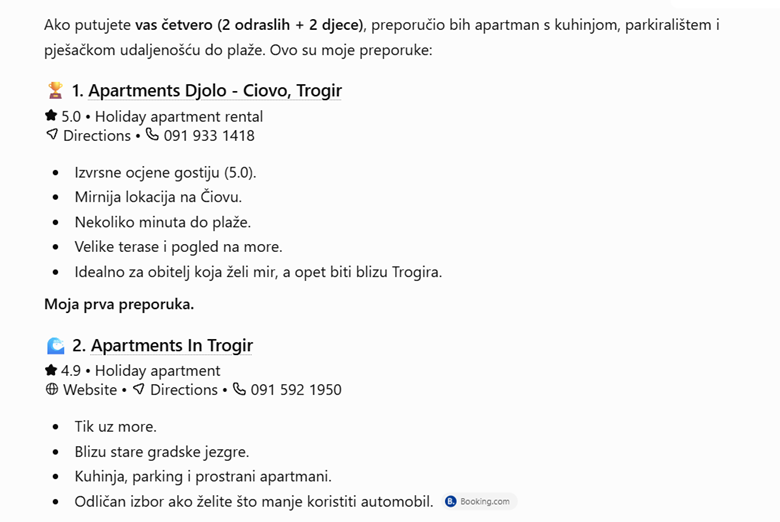Click the Booking.com logo icon
Image resolution: width=780 pixels, height=522 pixels.
click(451, 501)
